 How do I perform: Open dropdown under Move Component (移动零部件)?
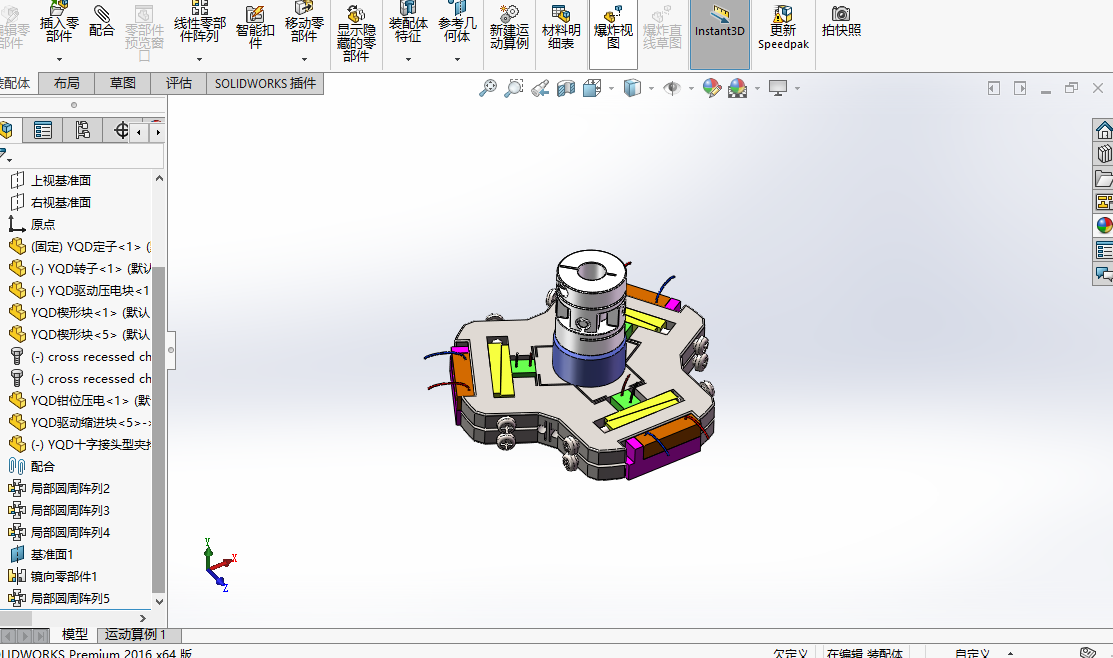coord(304,60)
